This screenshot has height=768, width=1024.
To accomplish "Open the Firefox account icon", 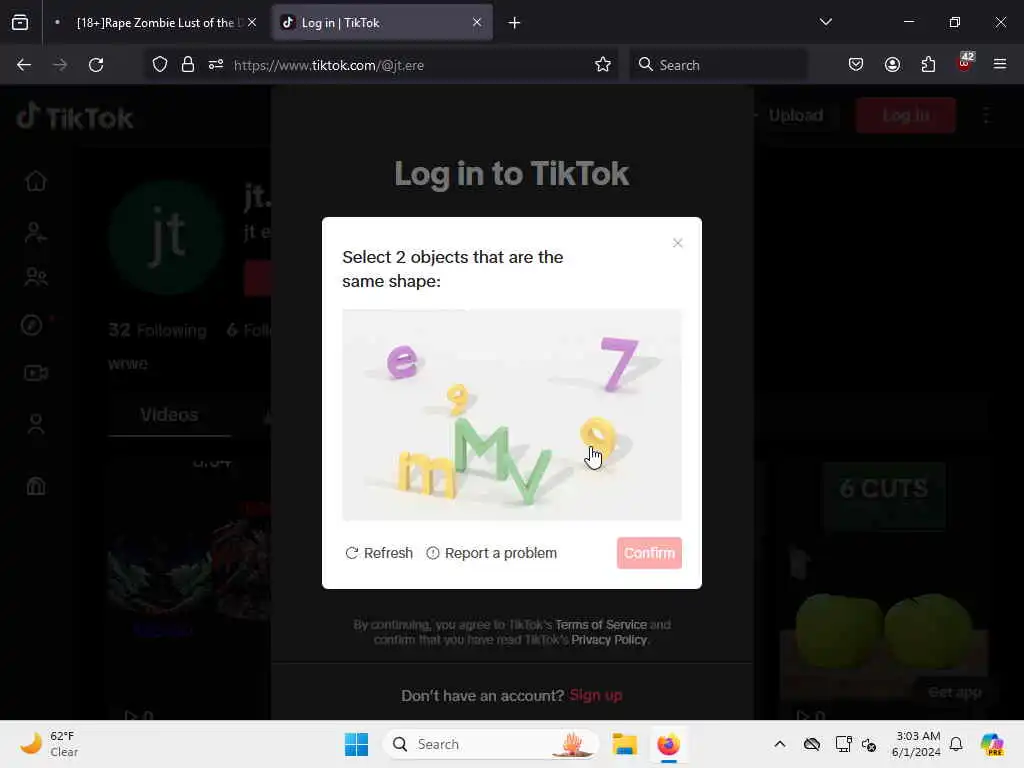I will (x=892, y=65).
